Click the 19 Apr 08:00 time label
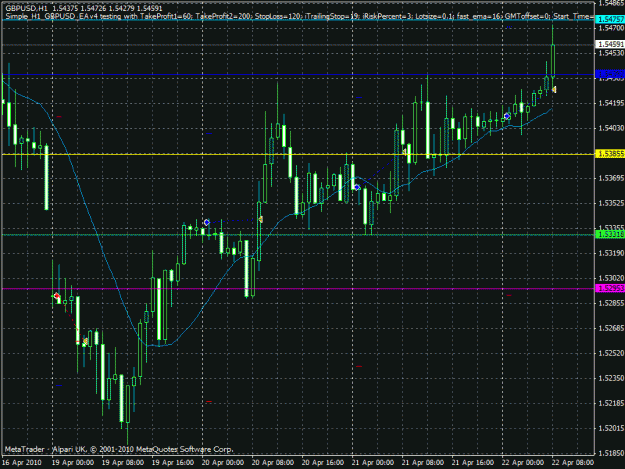The height and width of the screenshot is (469, 625). [123, 463]
